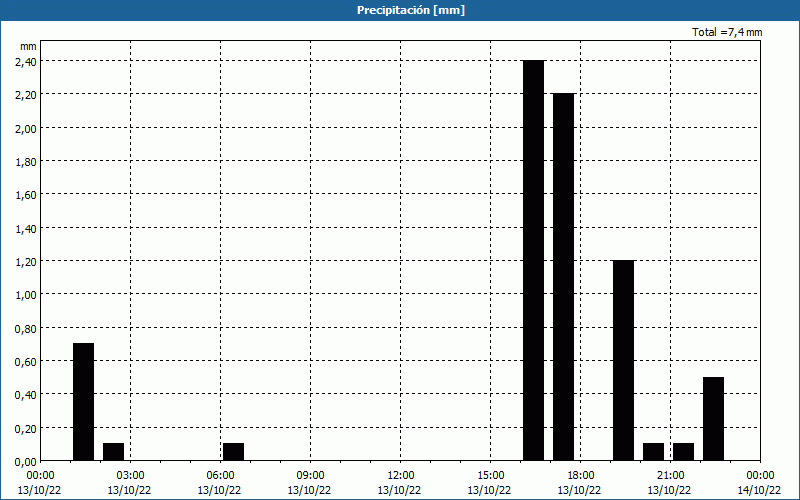The width and height of the screenshot is (800, 500).
Task: Click the 0,00 y-axis value
Action: tap(26, 461)
